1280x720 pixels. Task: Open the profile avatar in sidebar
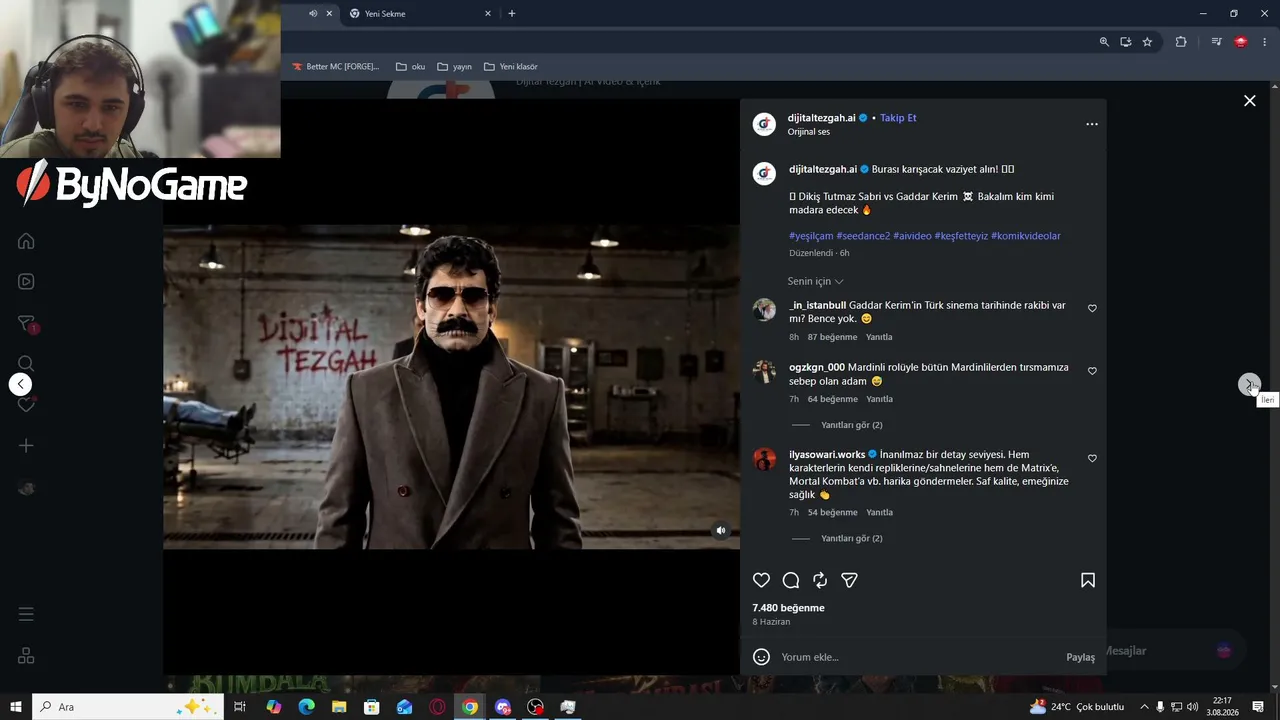[x=26, y=488]
